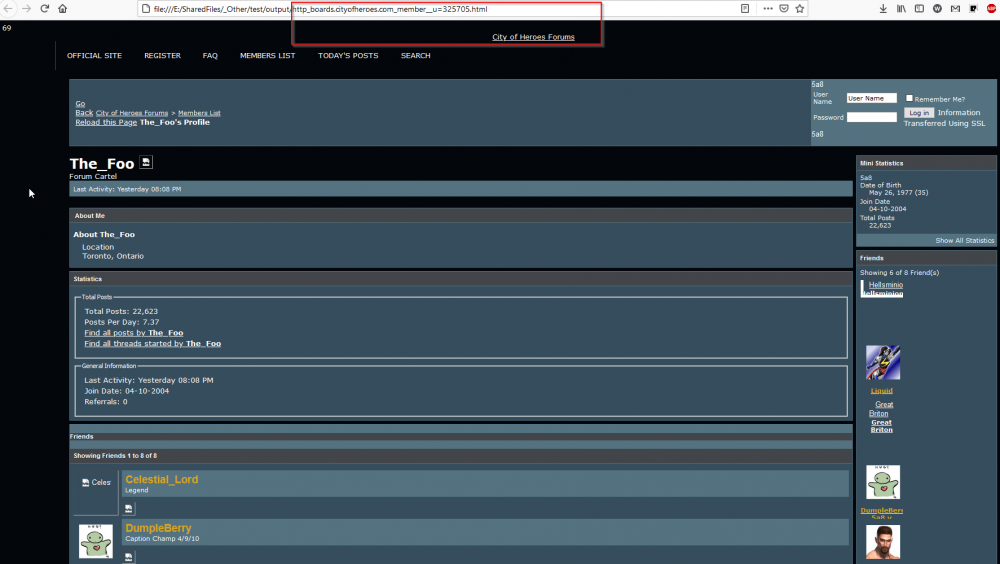Bookmark this page with star icon
1000x564 pixels.
coord(800,8)
